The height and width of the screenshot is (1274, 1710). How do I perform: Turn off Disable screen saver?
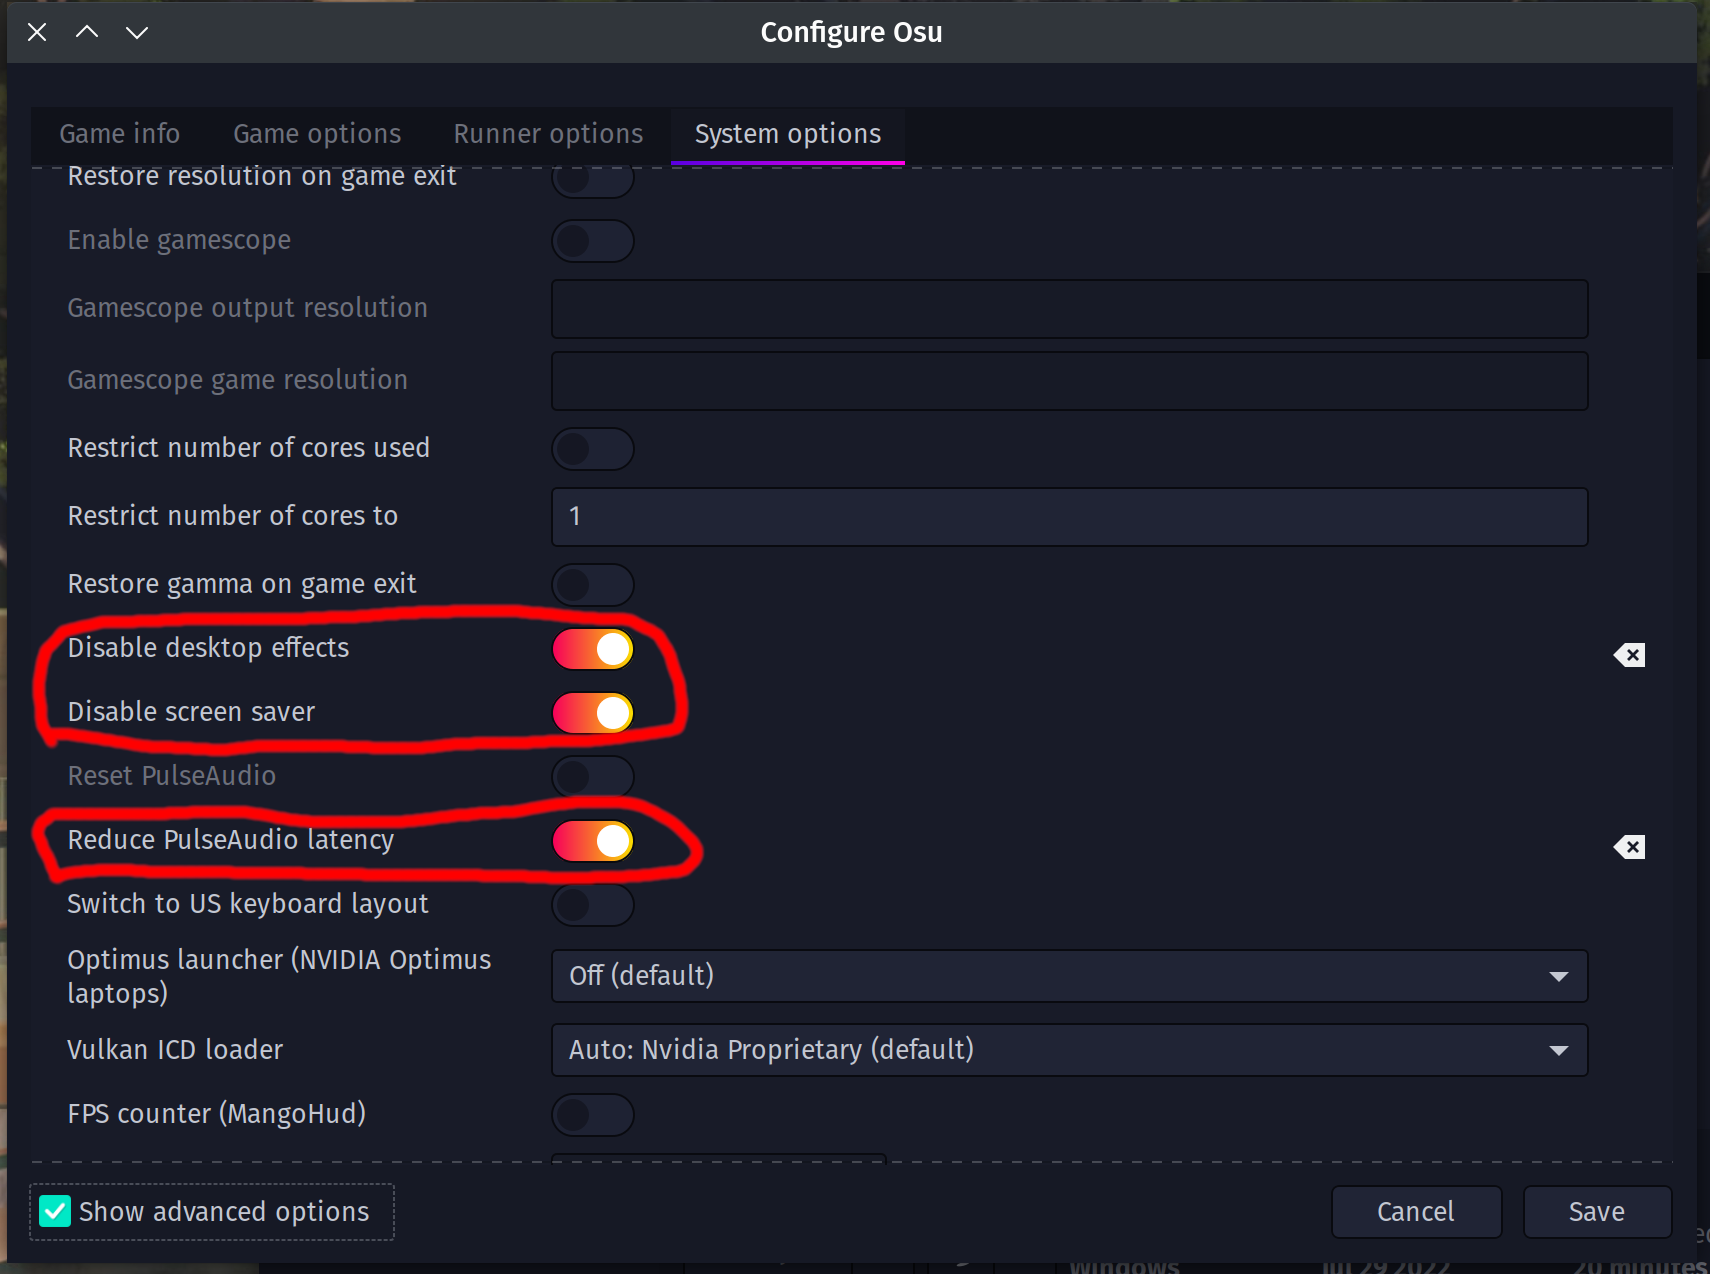click(x=593, y=713)
